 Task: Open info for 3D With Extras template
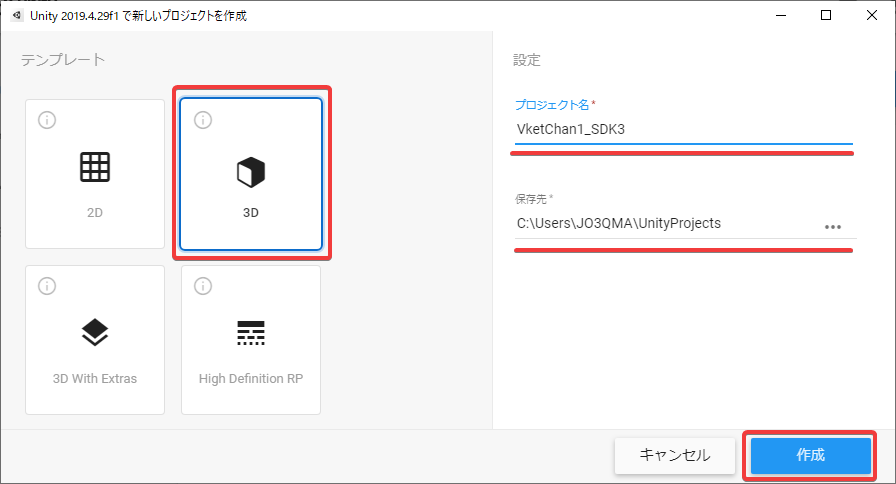pos(47,286)
